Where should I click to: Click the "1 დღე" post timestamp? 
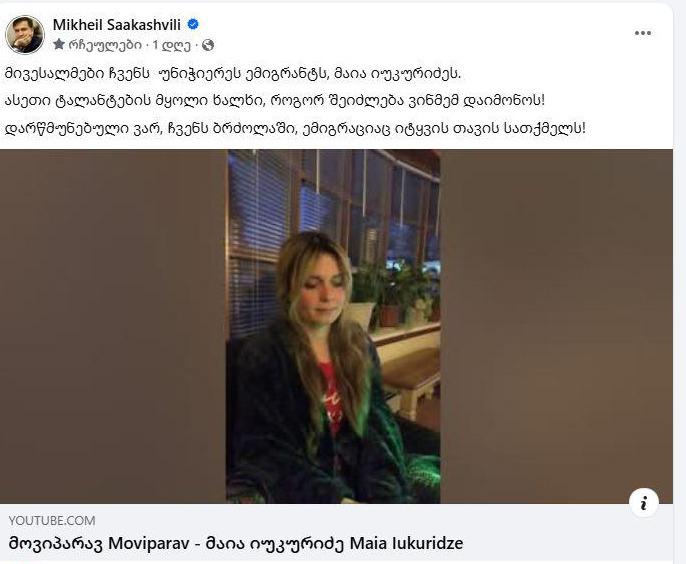172,45
